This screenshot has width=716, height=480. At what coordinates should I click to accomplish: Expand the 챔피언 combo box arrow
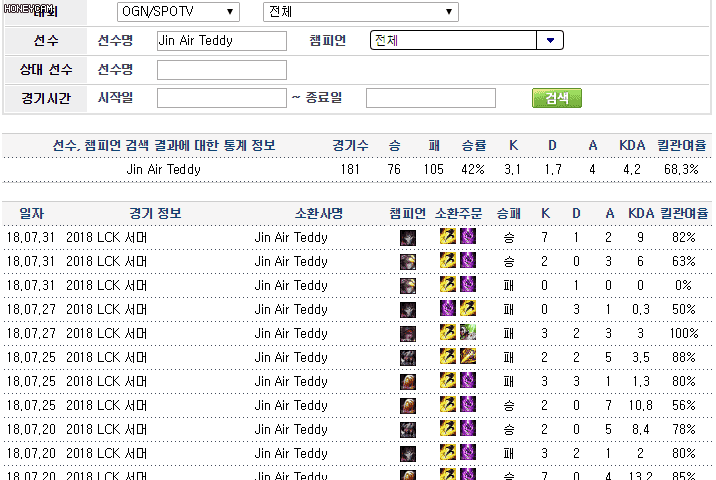pos(550,40)
